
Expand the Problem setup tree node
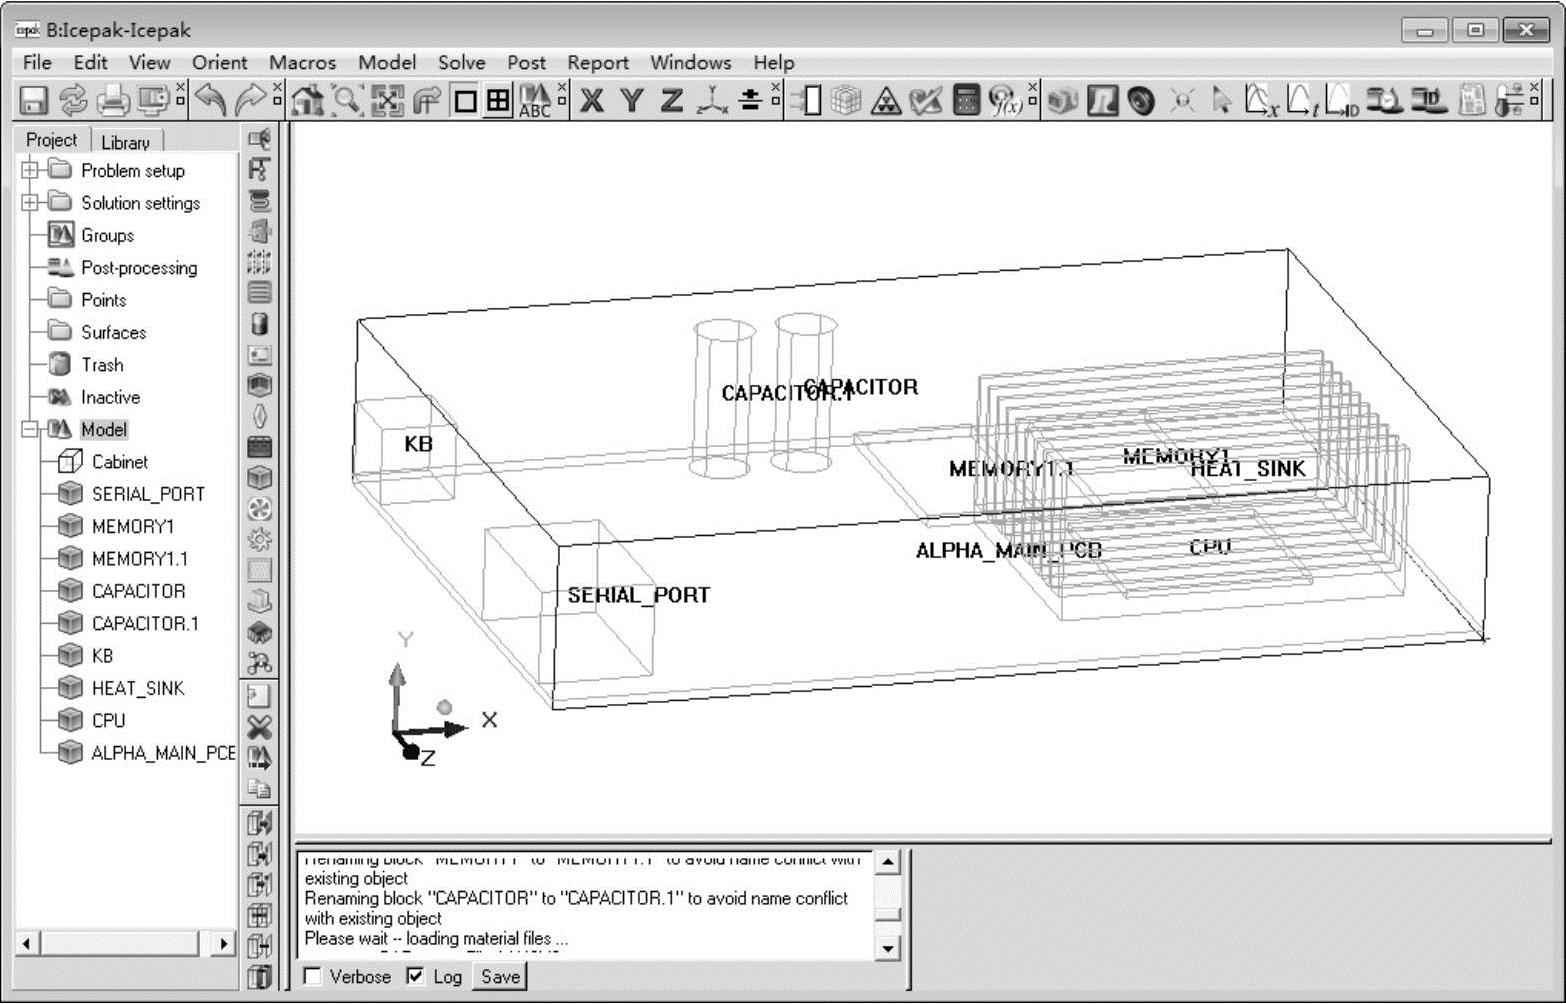click(30, 170)
